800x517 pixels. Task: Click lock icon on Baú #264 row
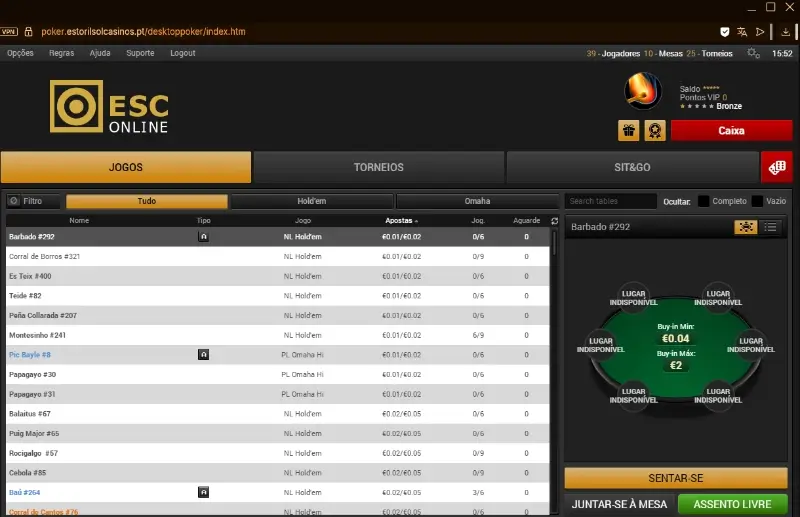(203, 492)
